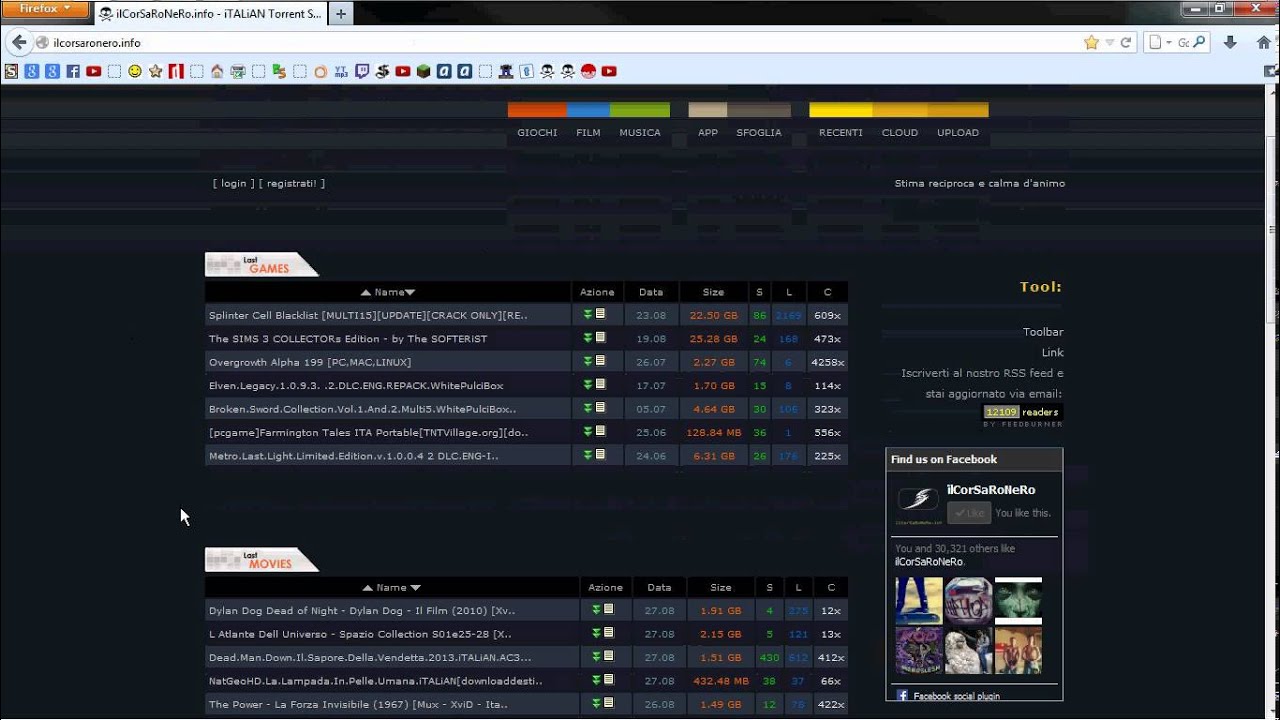
Task: Open the search engine selector dropdown
Action: [x=1161, y=43]
